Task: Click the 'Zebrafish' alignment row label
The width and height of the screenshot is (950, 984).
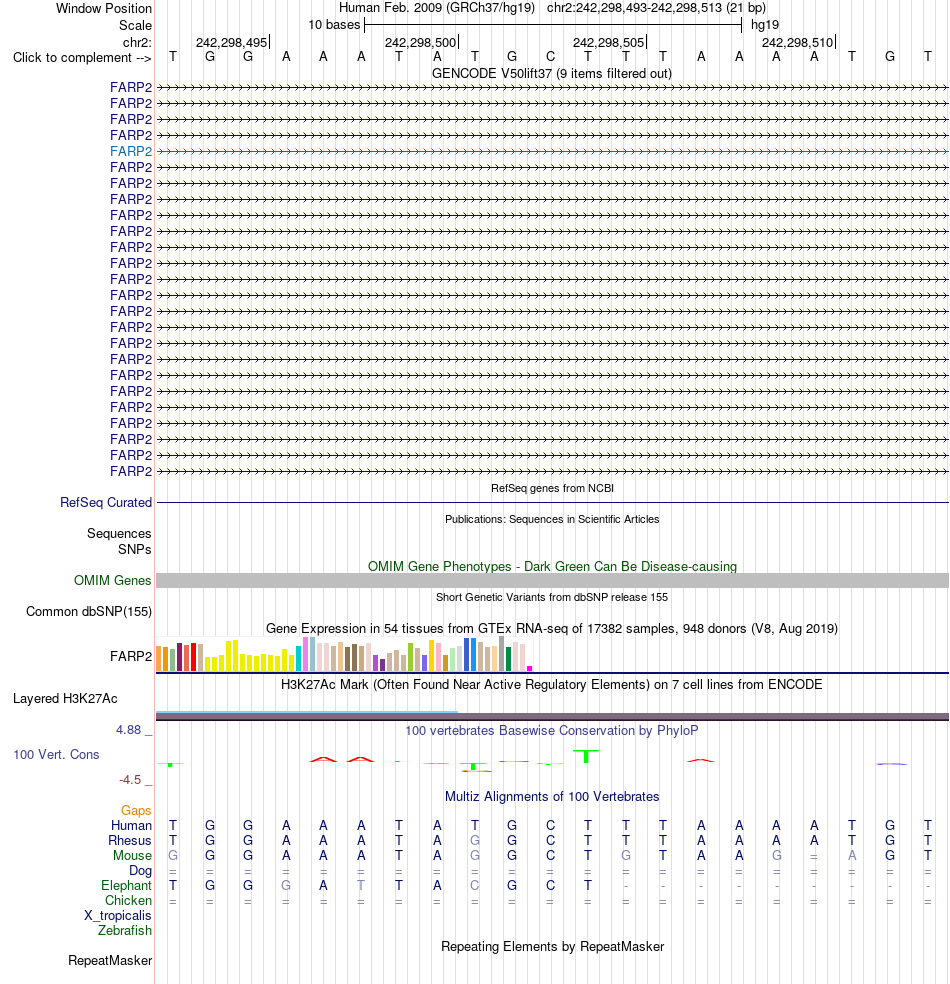Action: point(125,931)
